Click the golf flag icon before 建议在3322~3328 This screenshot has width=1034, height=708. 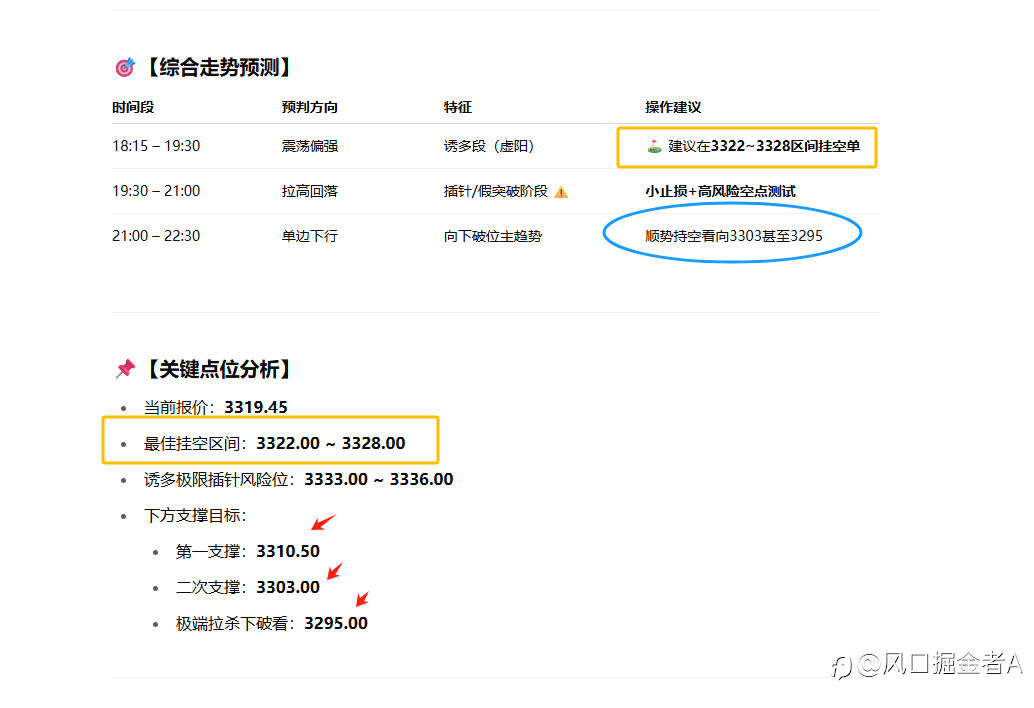click(654, 146)
